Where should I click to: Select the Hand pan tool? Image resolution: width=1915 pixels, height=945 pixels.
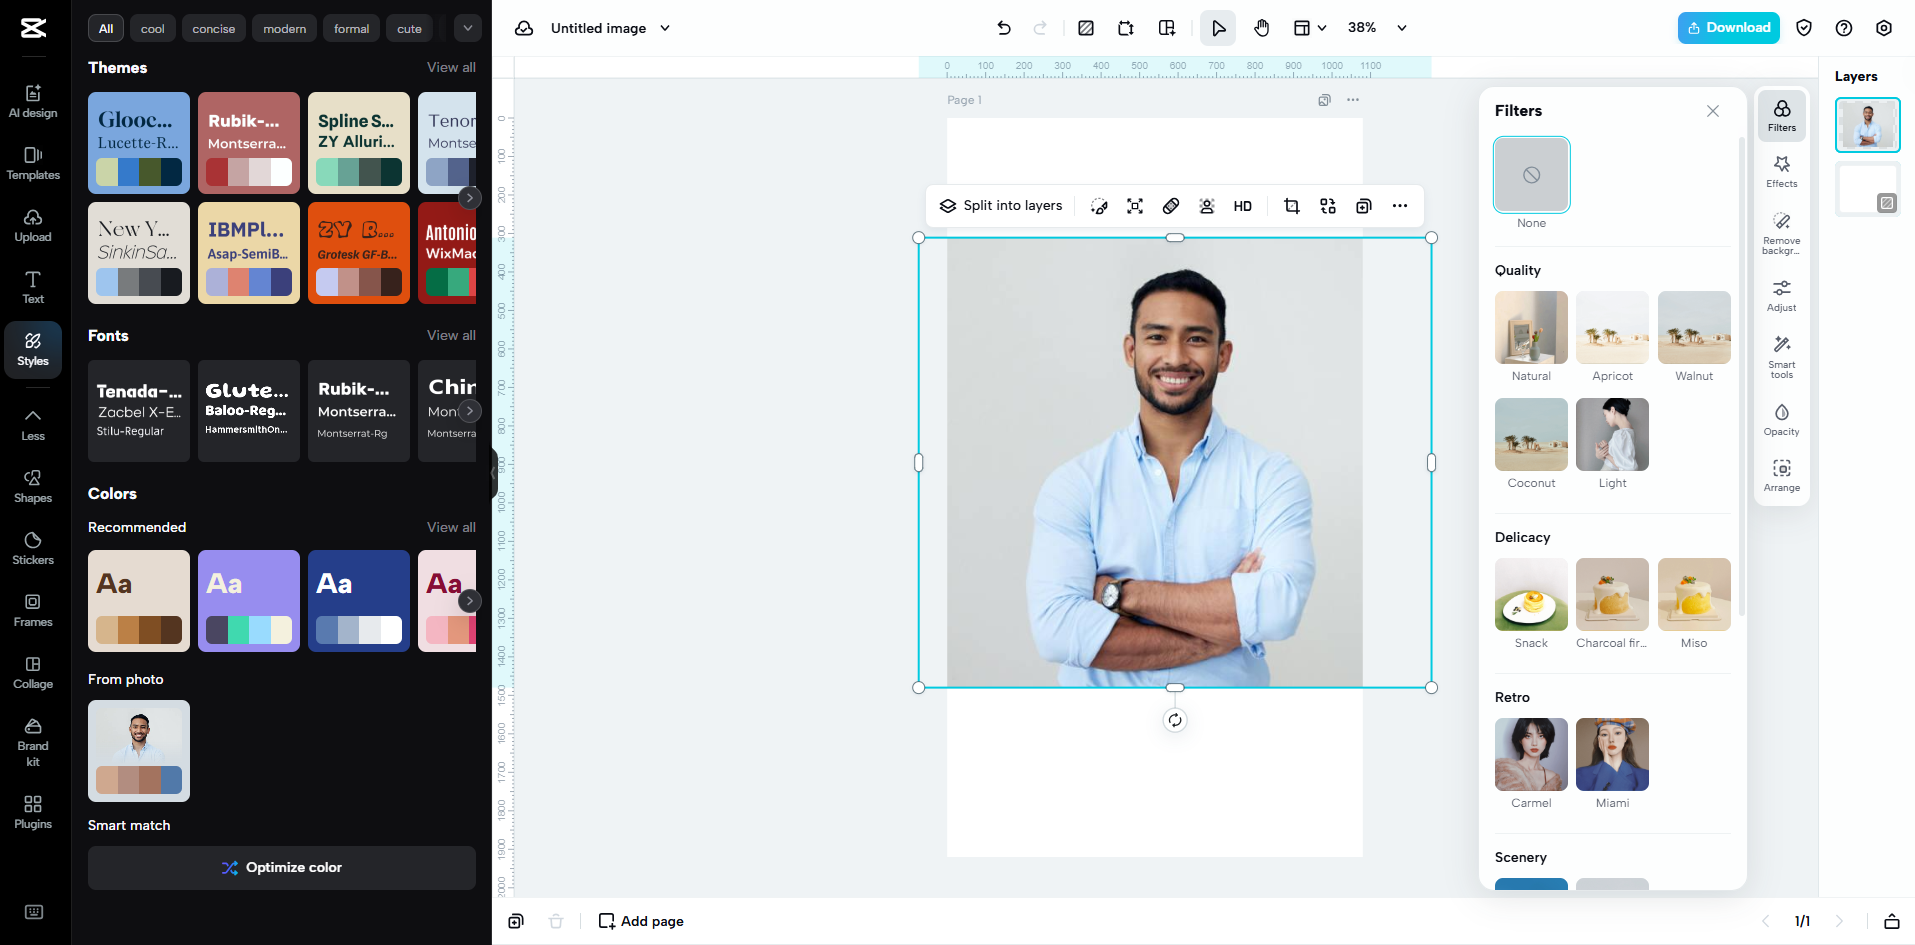(x=1261, y=28)
